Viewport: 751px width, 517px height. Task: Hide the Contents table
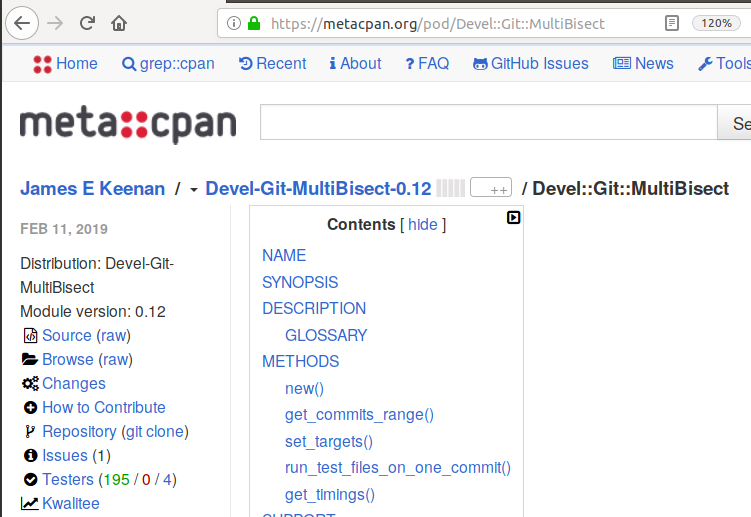422,225
